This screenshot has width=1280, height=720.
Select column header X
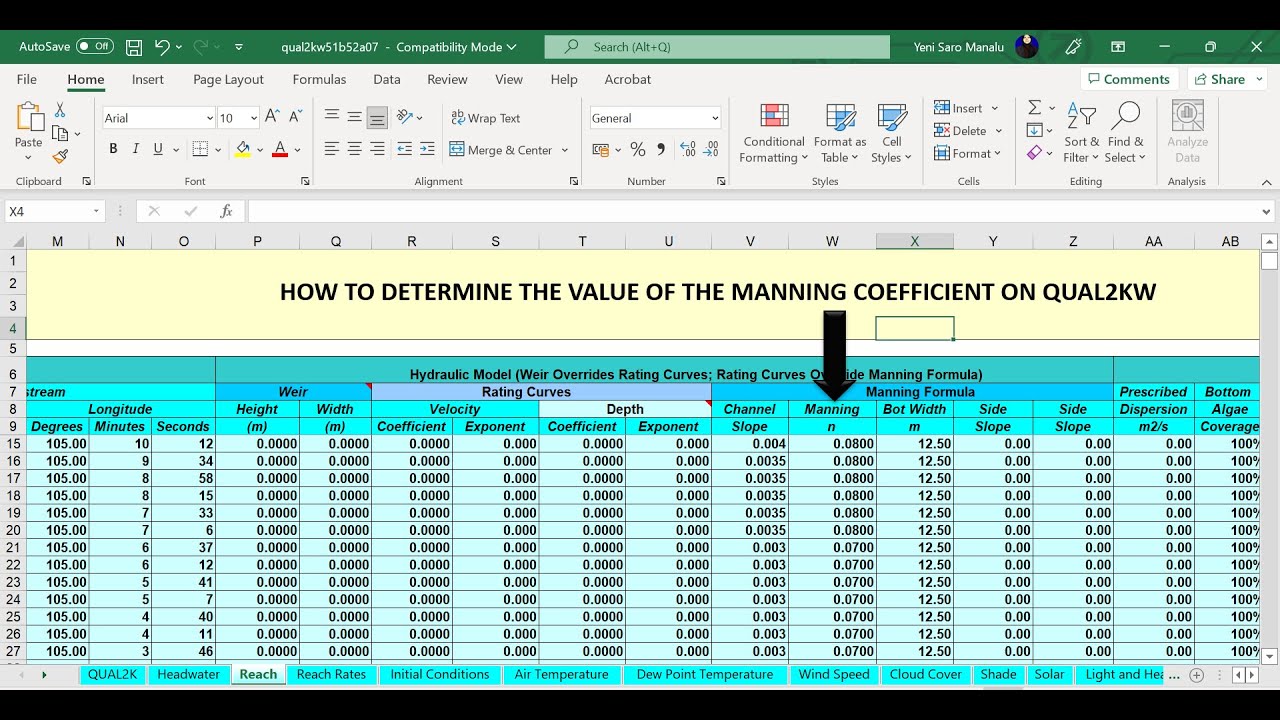[x=914, y=241]
